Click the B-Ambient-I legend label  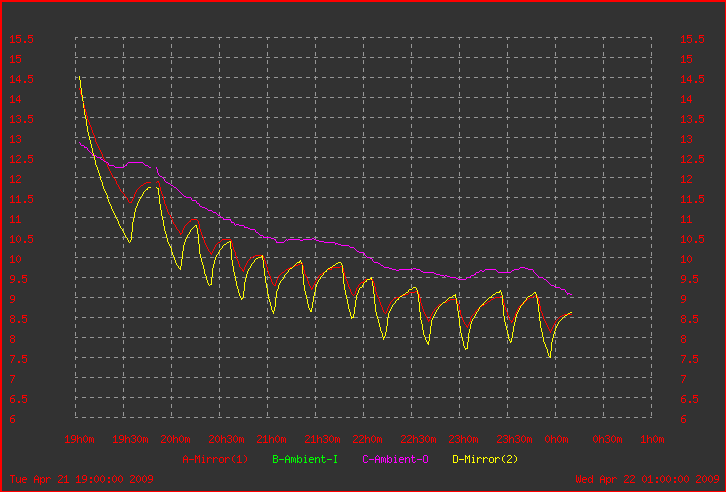pos(305,459)
